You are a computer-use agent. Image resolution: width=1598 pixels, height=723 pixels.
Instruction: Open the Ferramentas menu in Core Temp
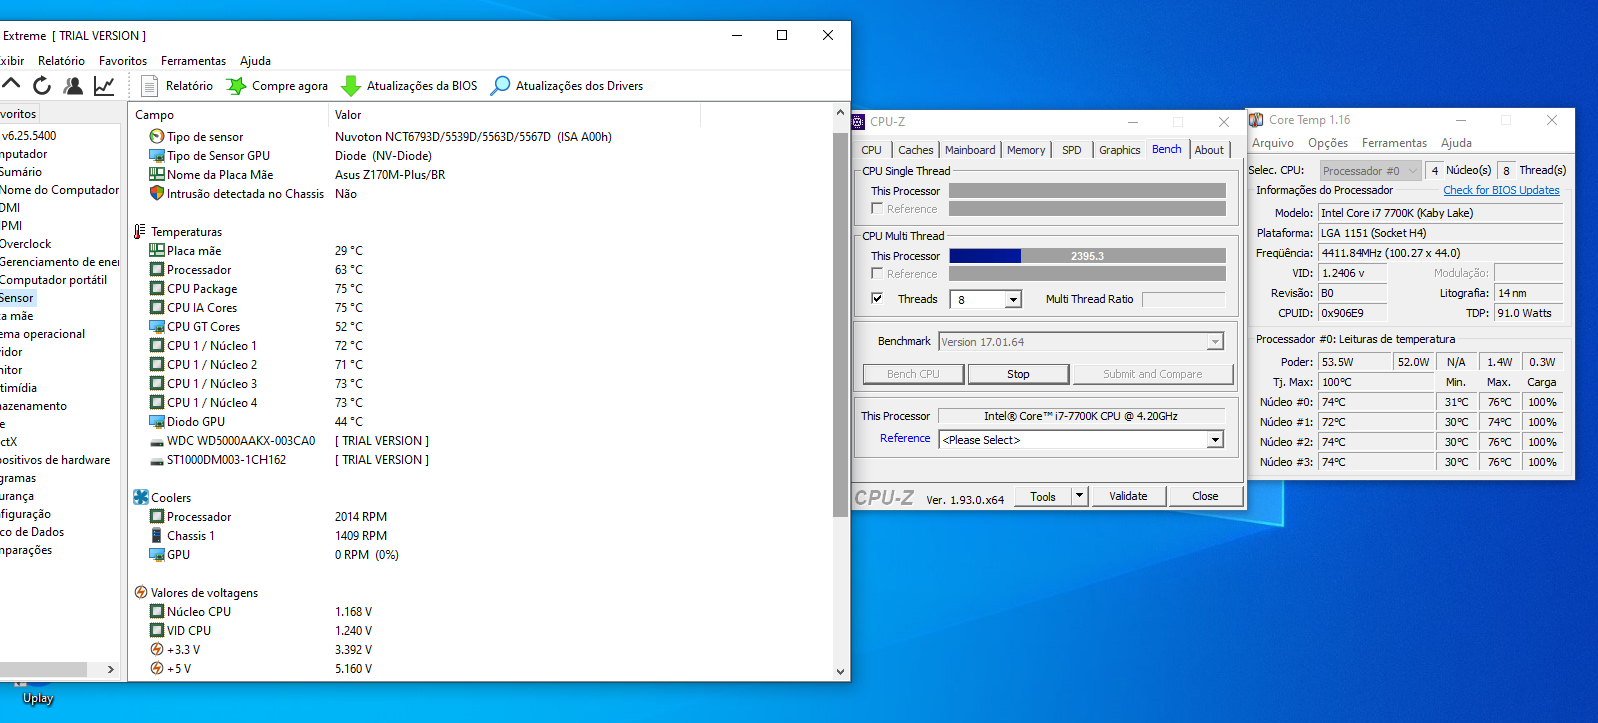tap(1394, 143)
